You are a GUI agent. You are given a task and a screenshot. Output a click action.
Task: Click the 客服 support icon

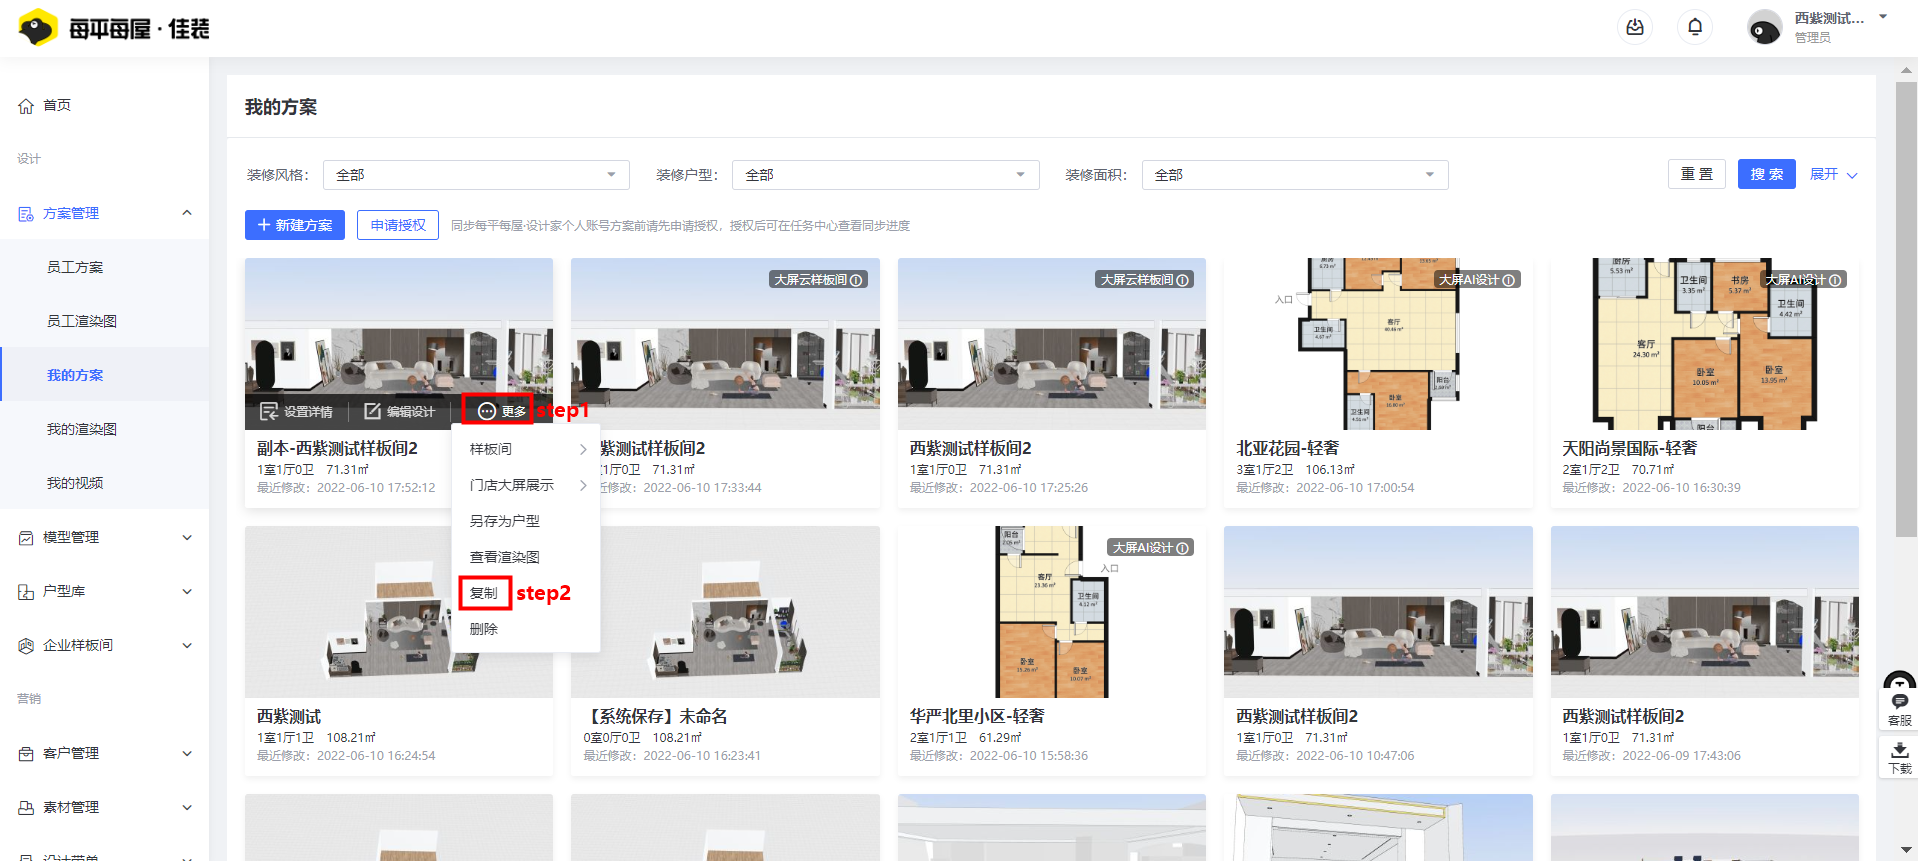[x=1899, y=709]
